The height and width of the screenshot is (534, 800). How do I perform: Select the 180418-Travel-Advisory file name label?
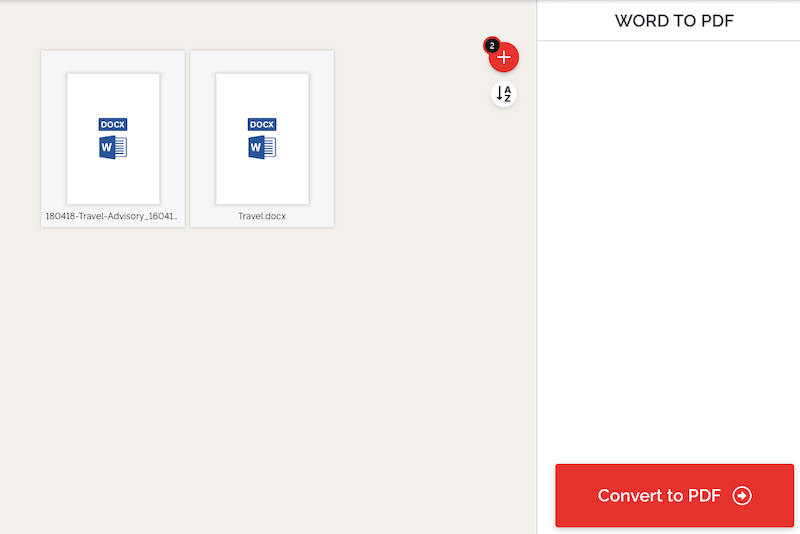112,216
